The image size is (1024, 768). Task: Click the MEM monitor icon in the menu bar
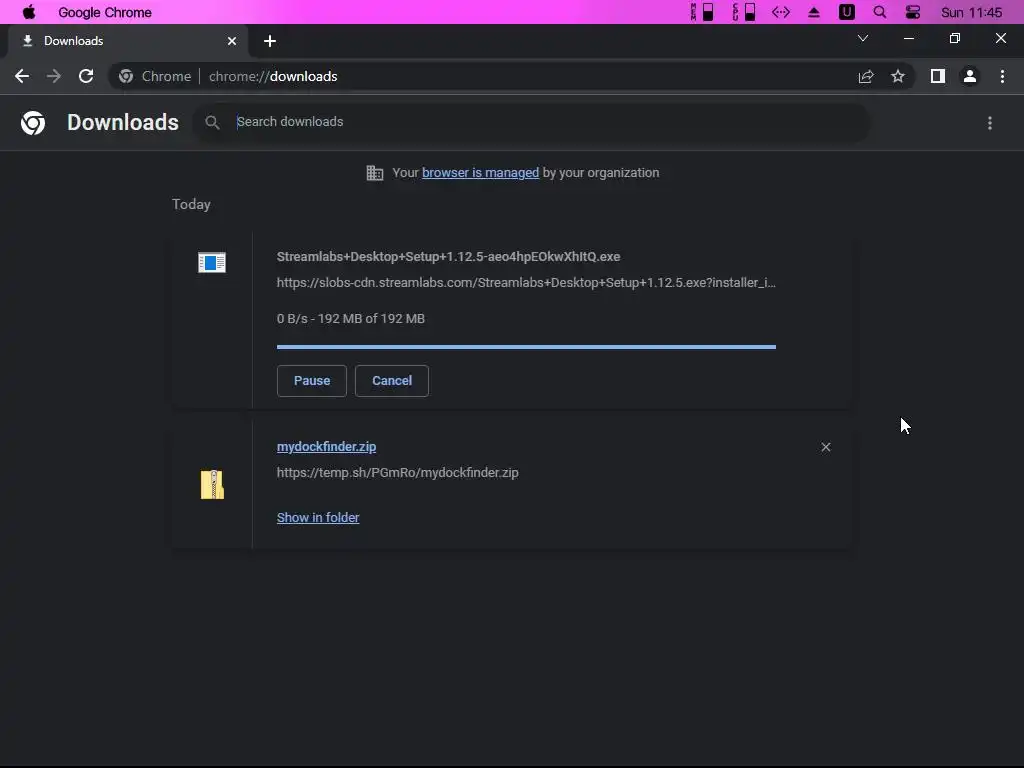coord(702,12)
